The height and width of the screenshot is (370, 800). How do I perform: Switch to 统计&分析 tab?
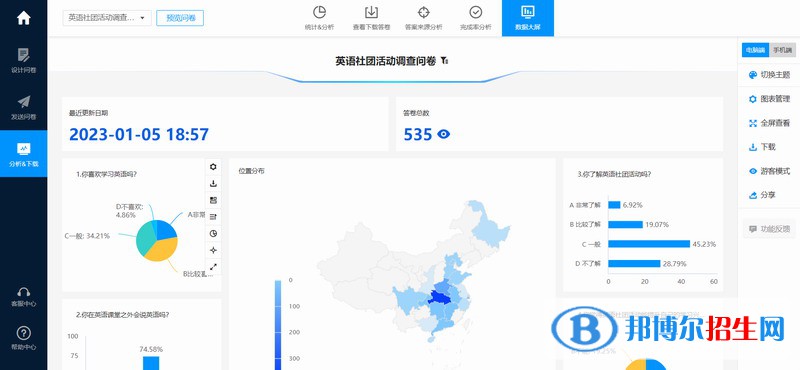(x=319, y=18)
